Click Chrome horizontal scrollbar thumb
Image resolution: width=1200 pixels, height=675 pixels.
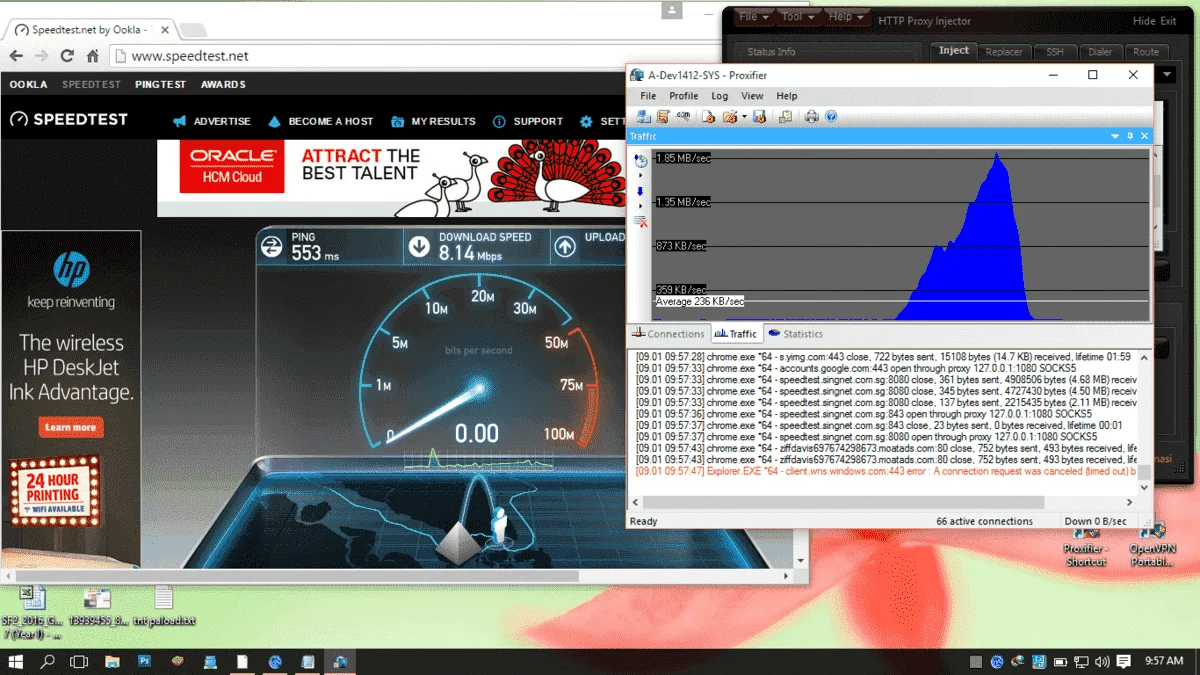click(296, 576)
